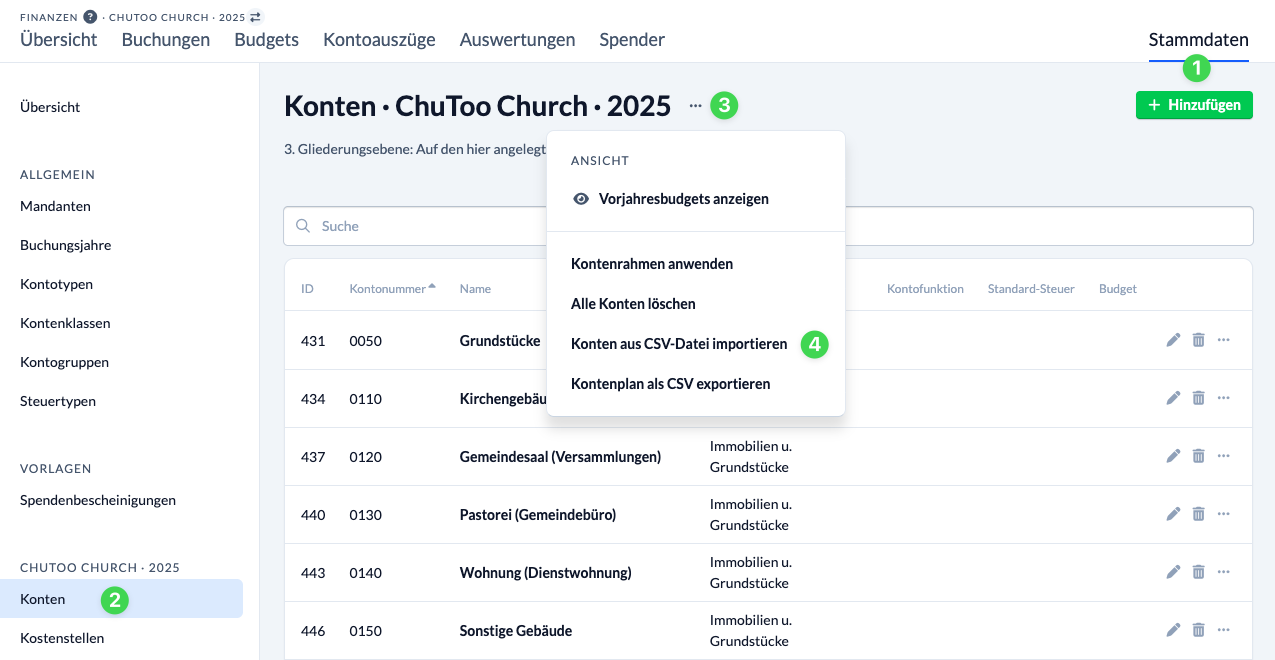Viewport: 1275px width, 660px height.
Task: Open Spendenbescheinigungen in the sidebar
Action: (98, 499)
